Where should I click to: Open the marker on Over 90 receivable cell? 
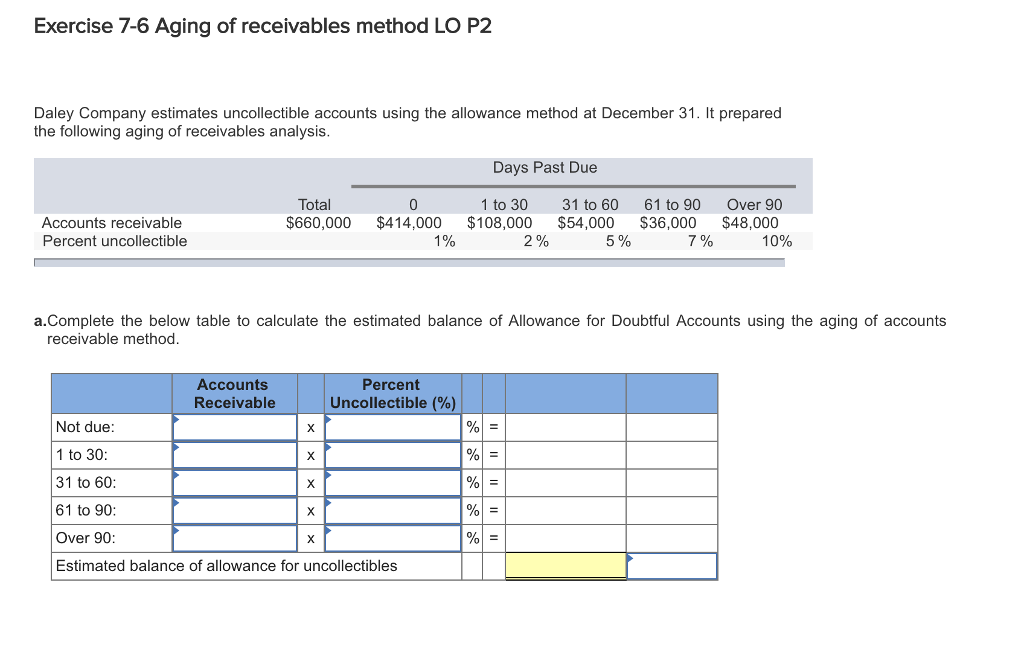[x=178, y=530]
